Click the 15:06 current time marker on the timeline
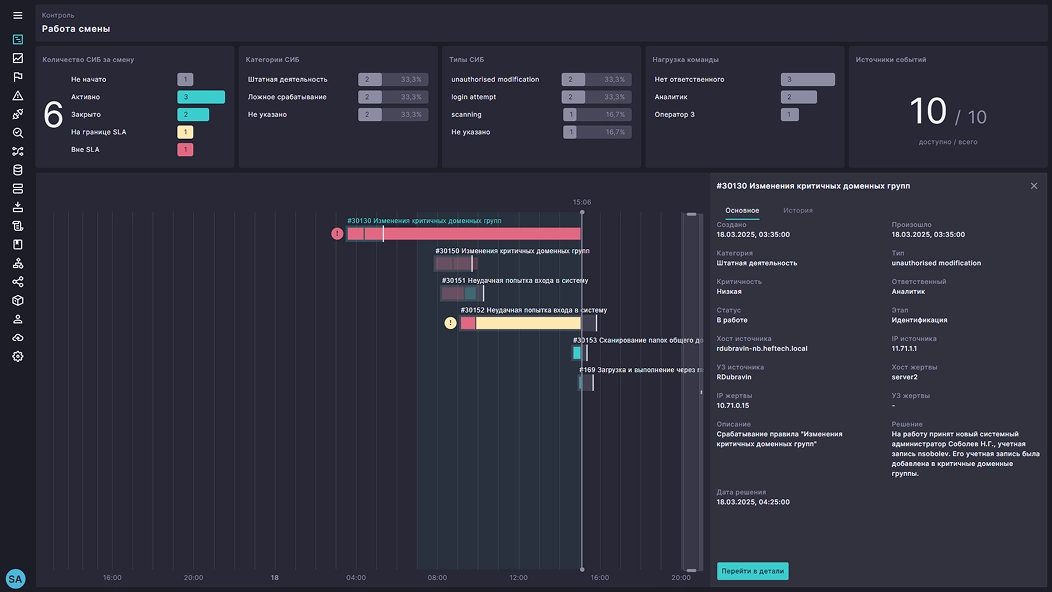Viewport: 1052px width, 592px height. [581, 202]
